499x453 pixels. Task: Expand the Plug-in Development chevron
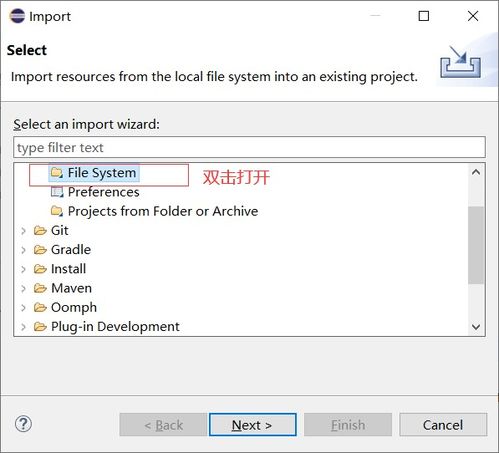23,327
